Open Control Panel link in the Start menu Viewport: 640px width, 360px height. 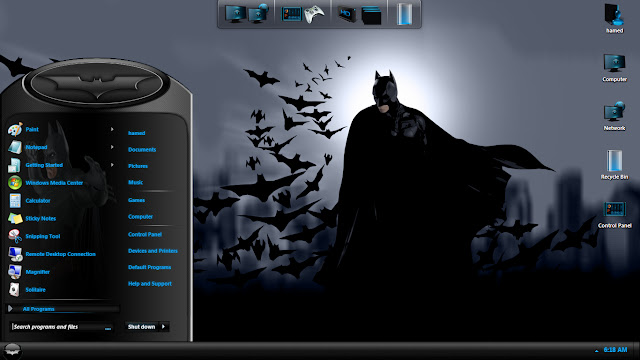[x=145, y=234]
